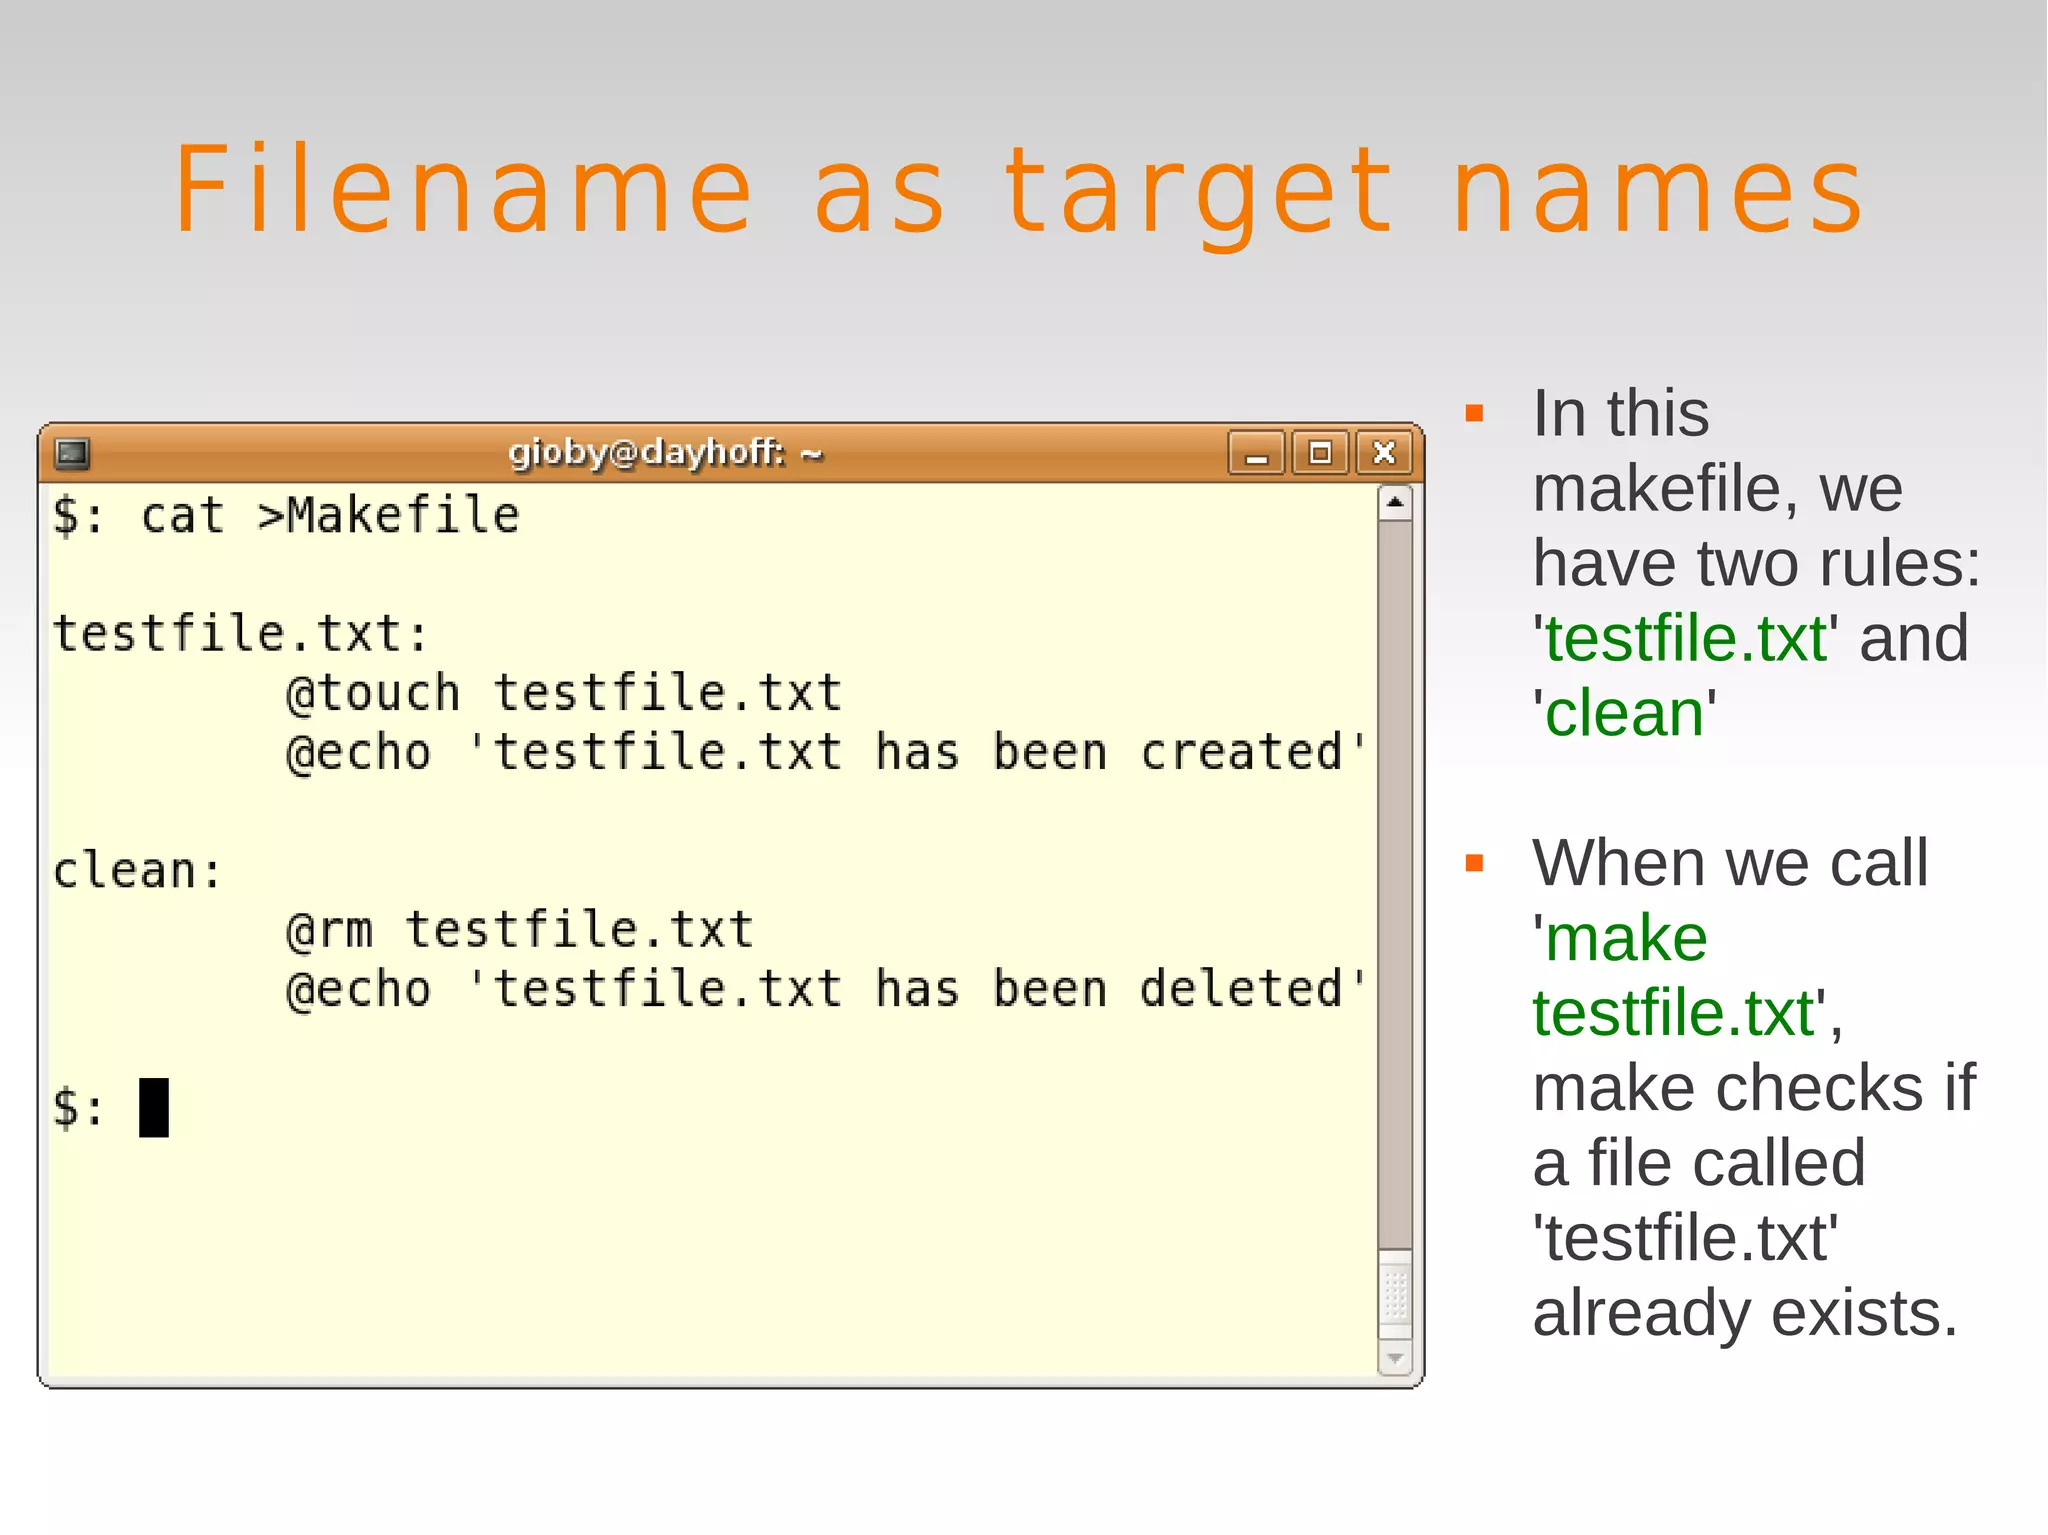This screenshot has height=1535, width=2048.
Task: Click the green 'clean' word in first bullet
Action: (1624, 714)
